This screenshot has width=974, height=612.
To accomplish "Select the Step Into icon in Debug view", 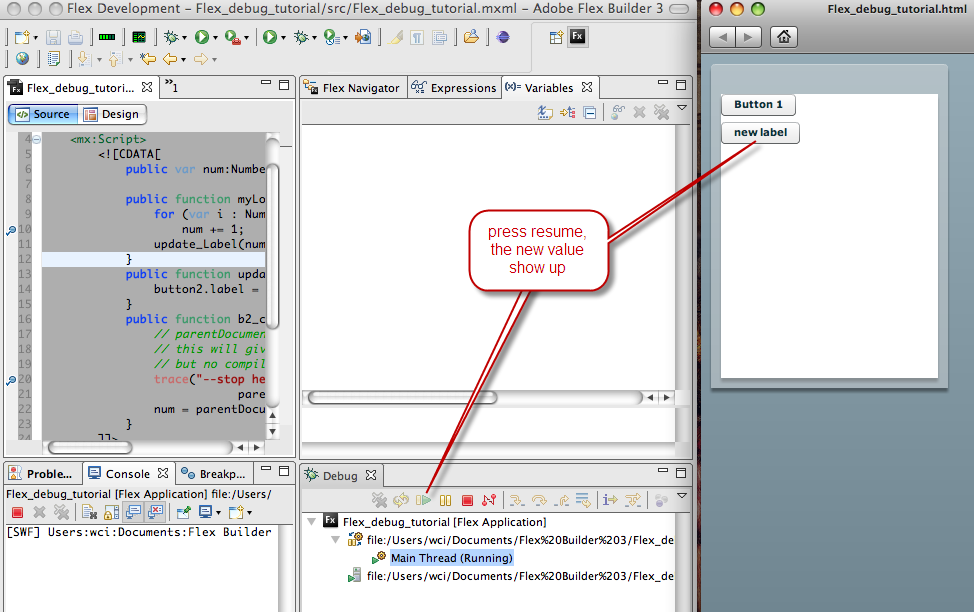I will click(x=518, y=500).
